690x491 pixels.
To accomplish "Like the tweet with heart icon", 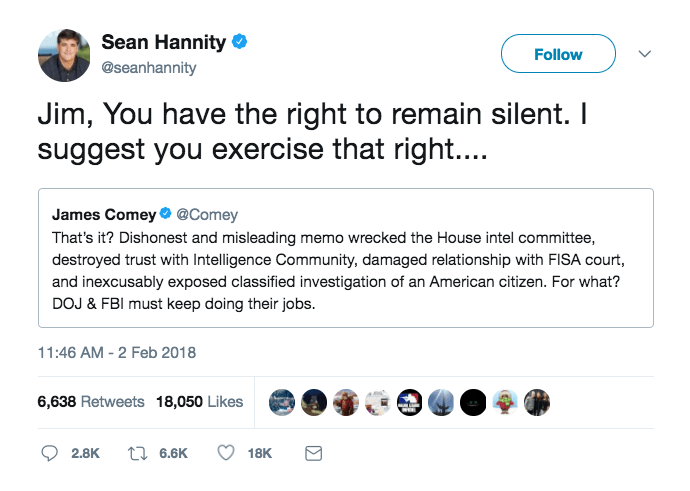I will 226,453.
